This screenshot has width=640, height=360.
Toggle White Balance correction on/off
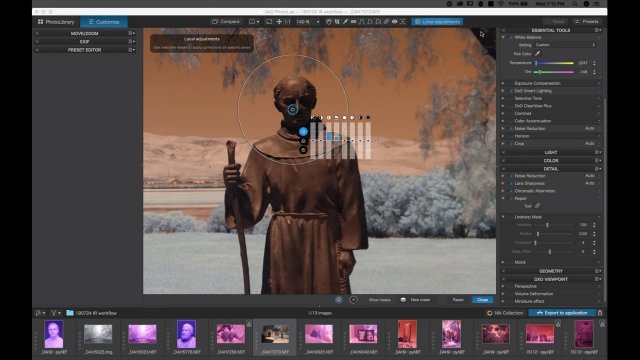coord(511,37)
